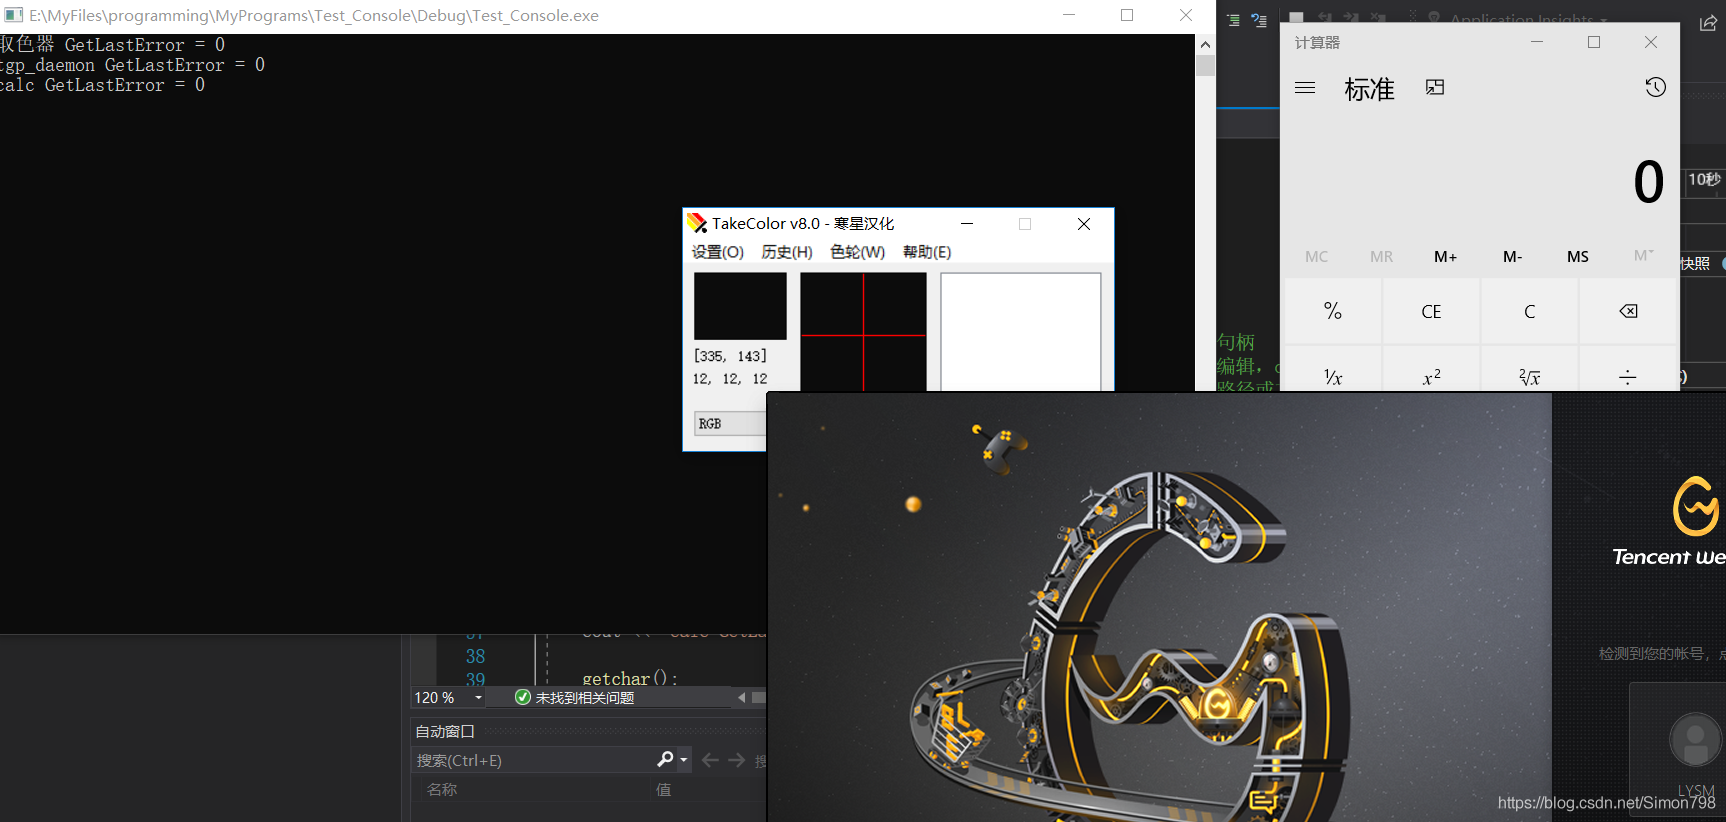Click the question-mark list toolbar icon
The height and width of the screenshot is (822, 1726).
[1259, 20]
